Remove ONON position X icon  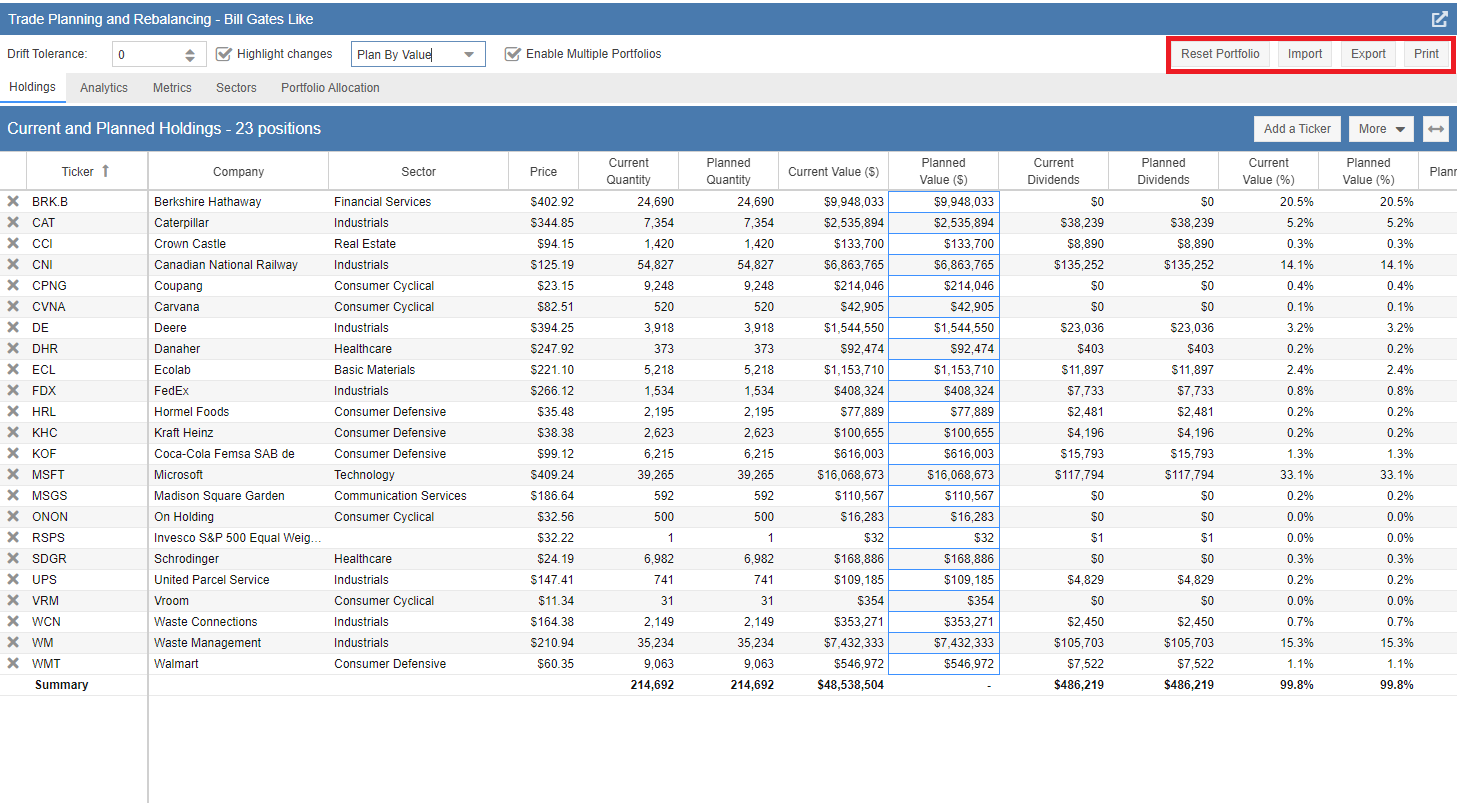pos(13,516)
